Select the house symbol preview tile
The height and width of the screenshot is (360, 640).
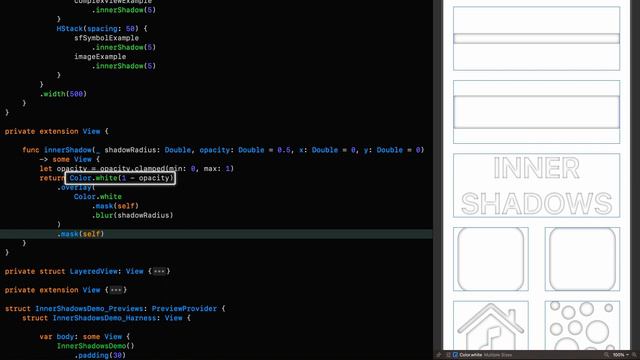click(x=491, y=325)
